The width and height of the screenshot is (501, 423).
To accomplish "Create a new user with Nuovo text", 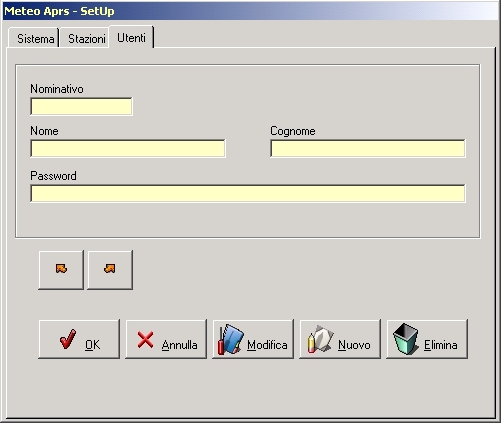I will (354, 345).
